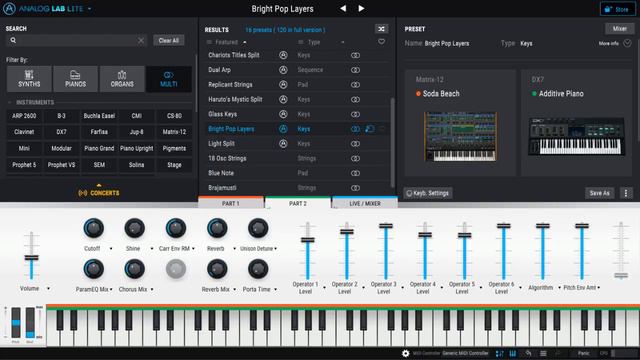This screenshot has width=640, height=360.
Task: Filter presets by Synths
Action: [x=29, y=79]
